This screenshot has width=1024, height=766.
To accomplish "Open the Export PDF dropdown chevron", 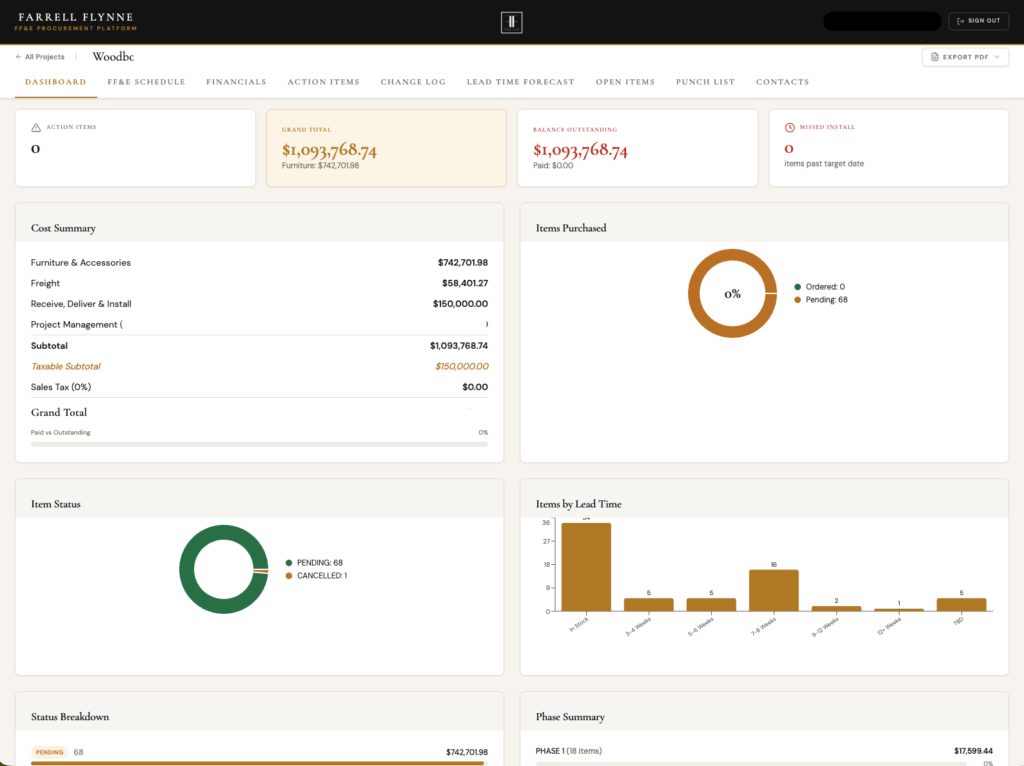I will point(997,57).
